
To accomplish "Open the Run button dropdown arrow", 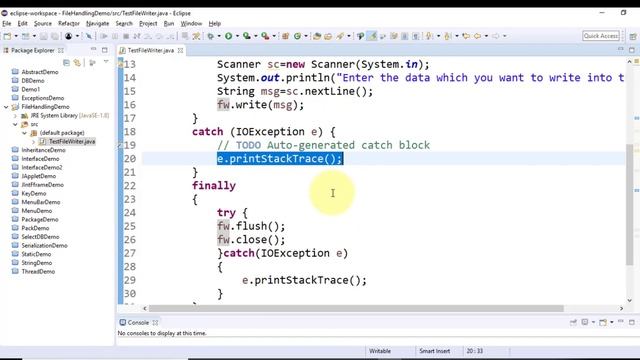I will 237,36.
